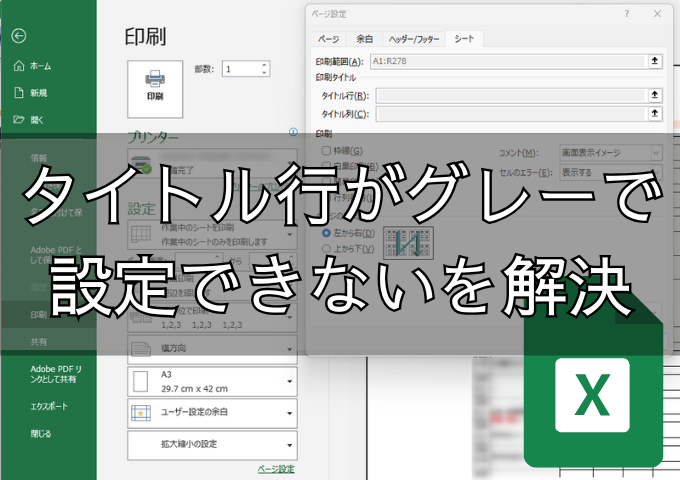Open the セルのエラー dropdown (表示する)
The width and height of the screenshot is (680, 480).
point(611,173)
